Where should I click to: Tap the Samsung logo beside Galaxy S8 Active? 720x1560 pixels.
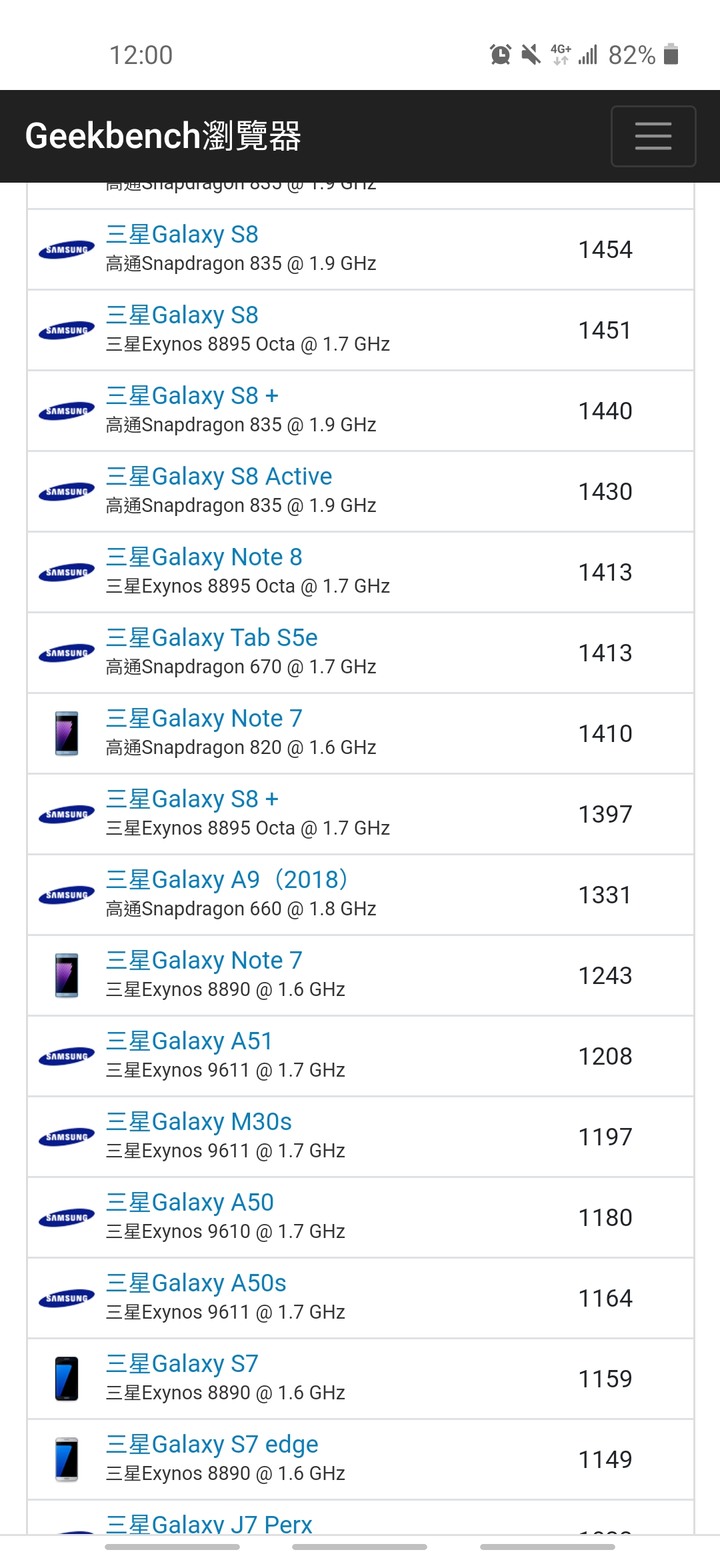[x=66, y=492]
